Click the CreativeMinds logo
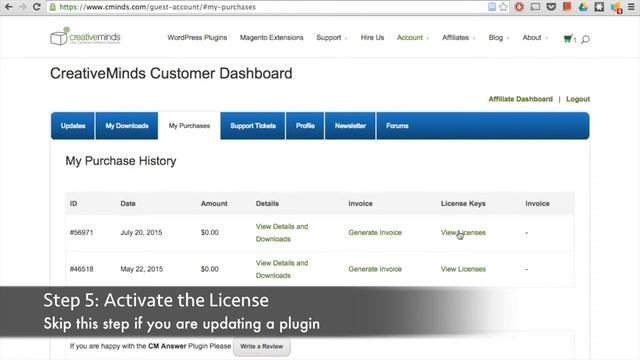Image resolution: width=640 pixels, height=360 pixels. pyautogui.click(x=85, y=37)
